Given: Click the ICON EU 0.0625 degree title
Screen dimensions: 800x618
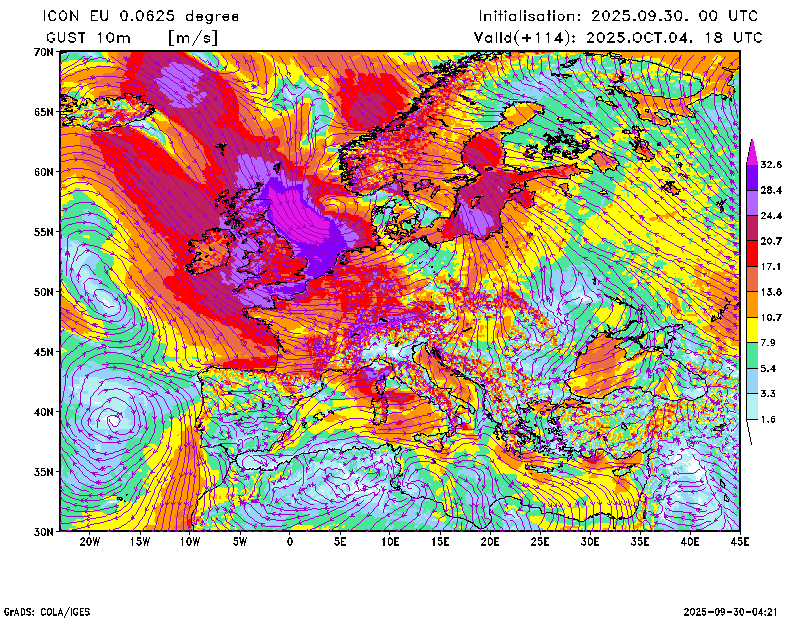Looking at the screenshot, I should coord(142,16).
